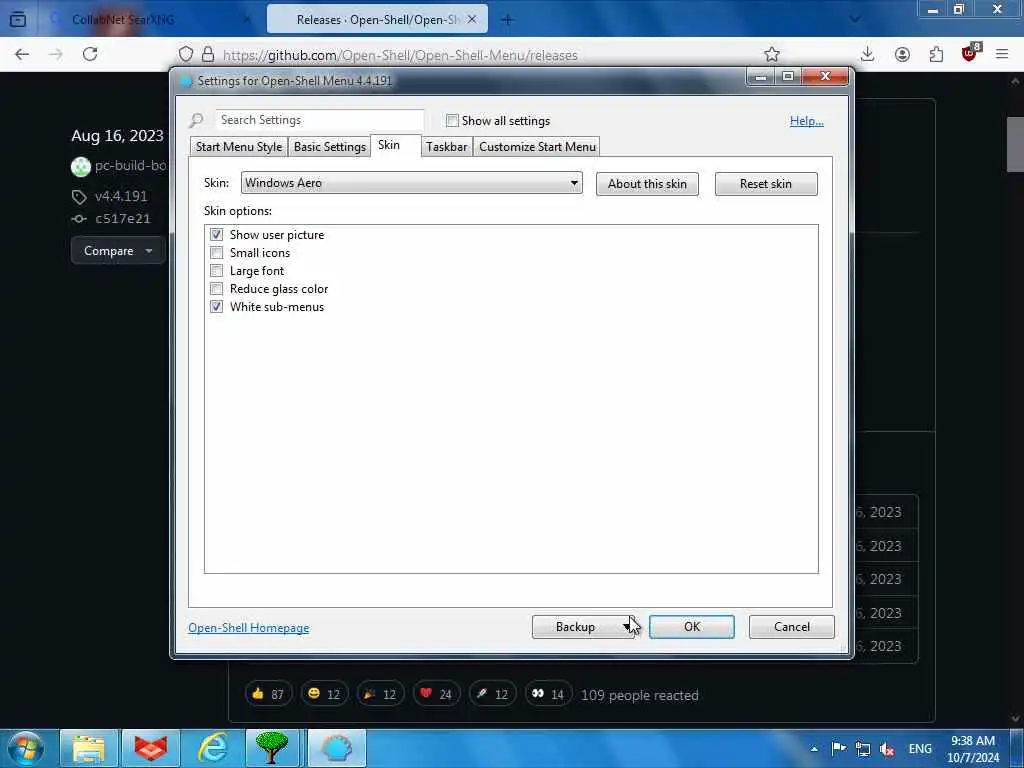Reload the GitHub releases page
Screen dimensions: 1024x768
click(90, 54)
